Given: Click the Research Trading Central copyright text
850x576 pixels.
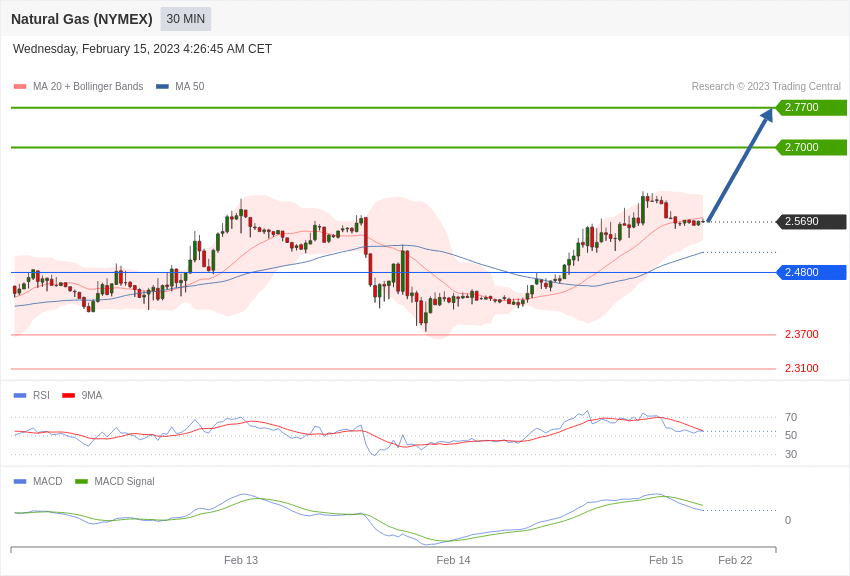Looking at the screenshot, I should pos(766,87).
